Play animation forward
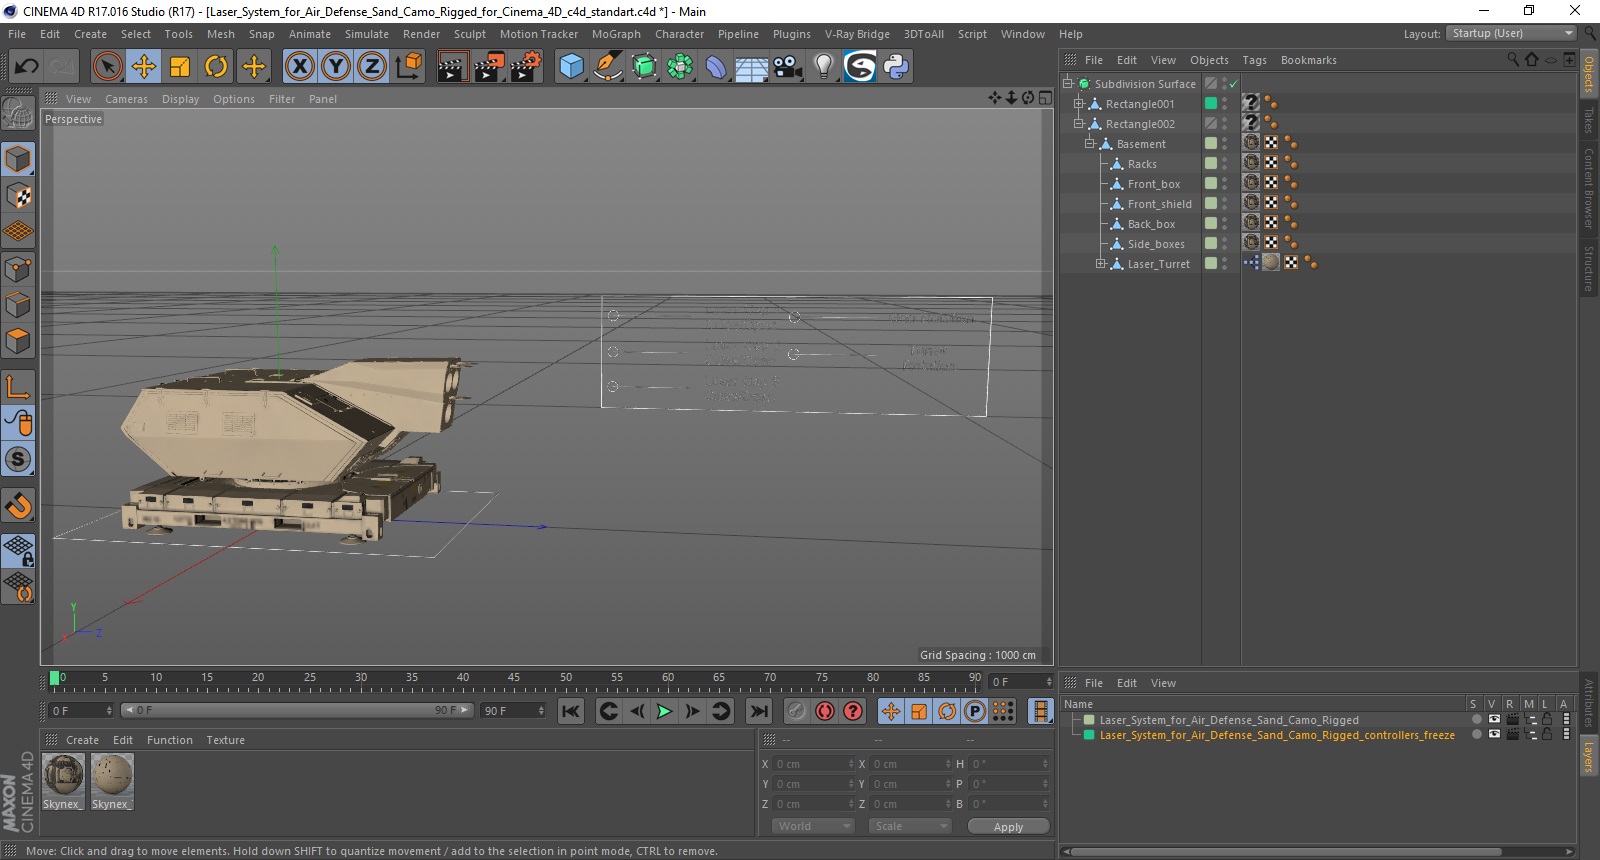The image size is (1600, 860). point(664,711)
